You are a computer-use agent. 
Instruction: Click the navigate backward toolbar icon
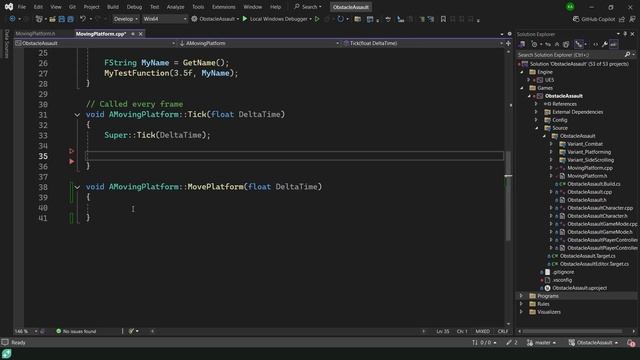(12, 19)
